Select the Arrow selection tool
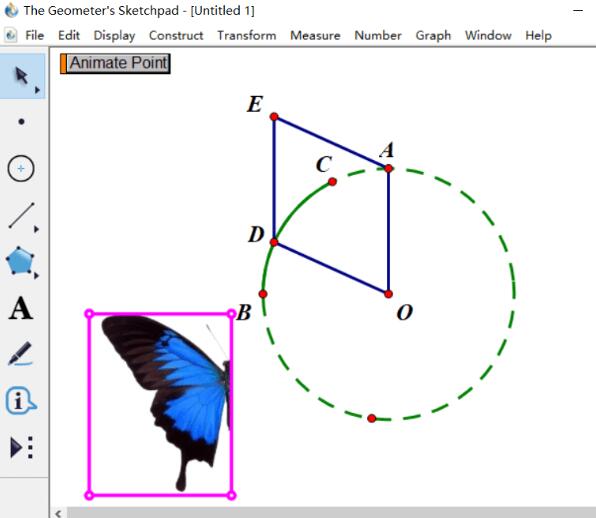This screenshot has width=596, height=518. coord(21,76)
